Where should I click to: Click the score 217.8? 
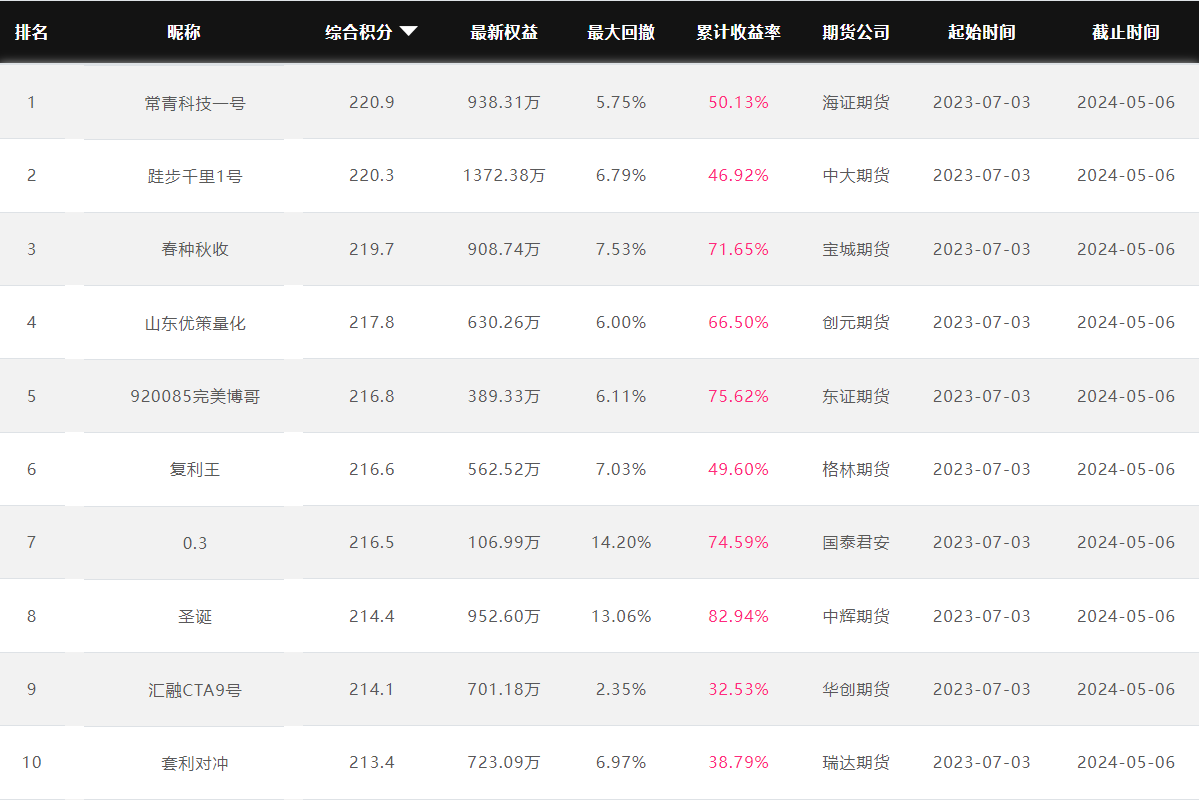click(x=372, y=322)
